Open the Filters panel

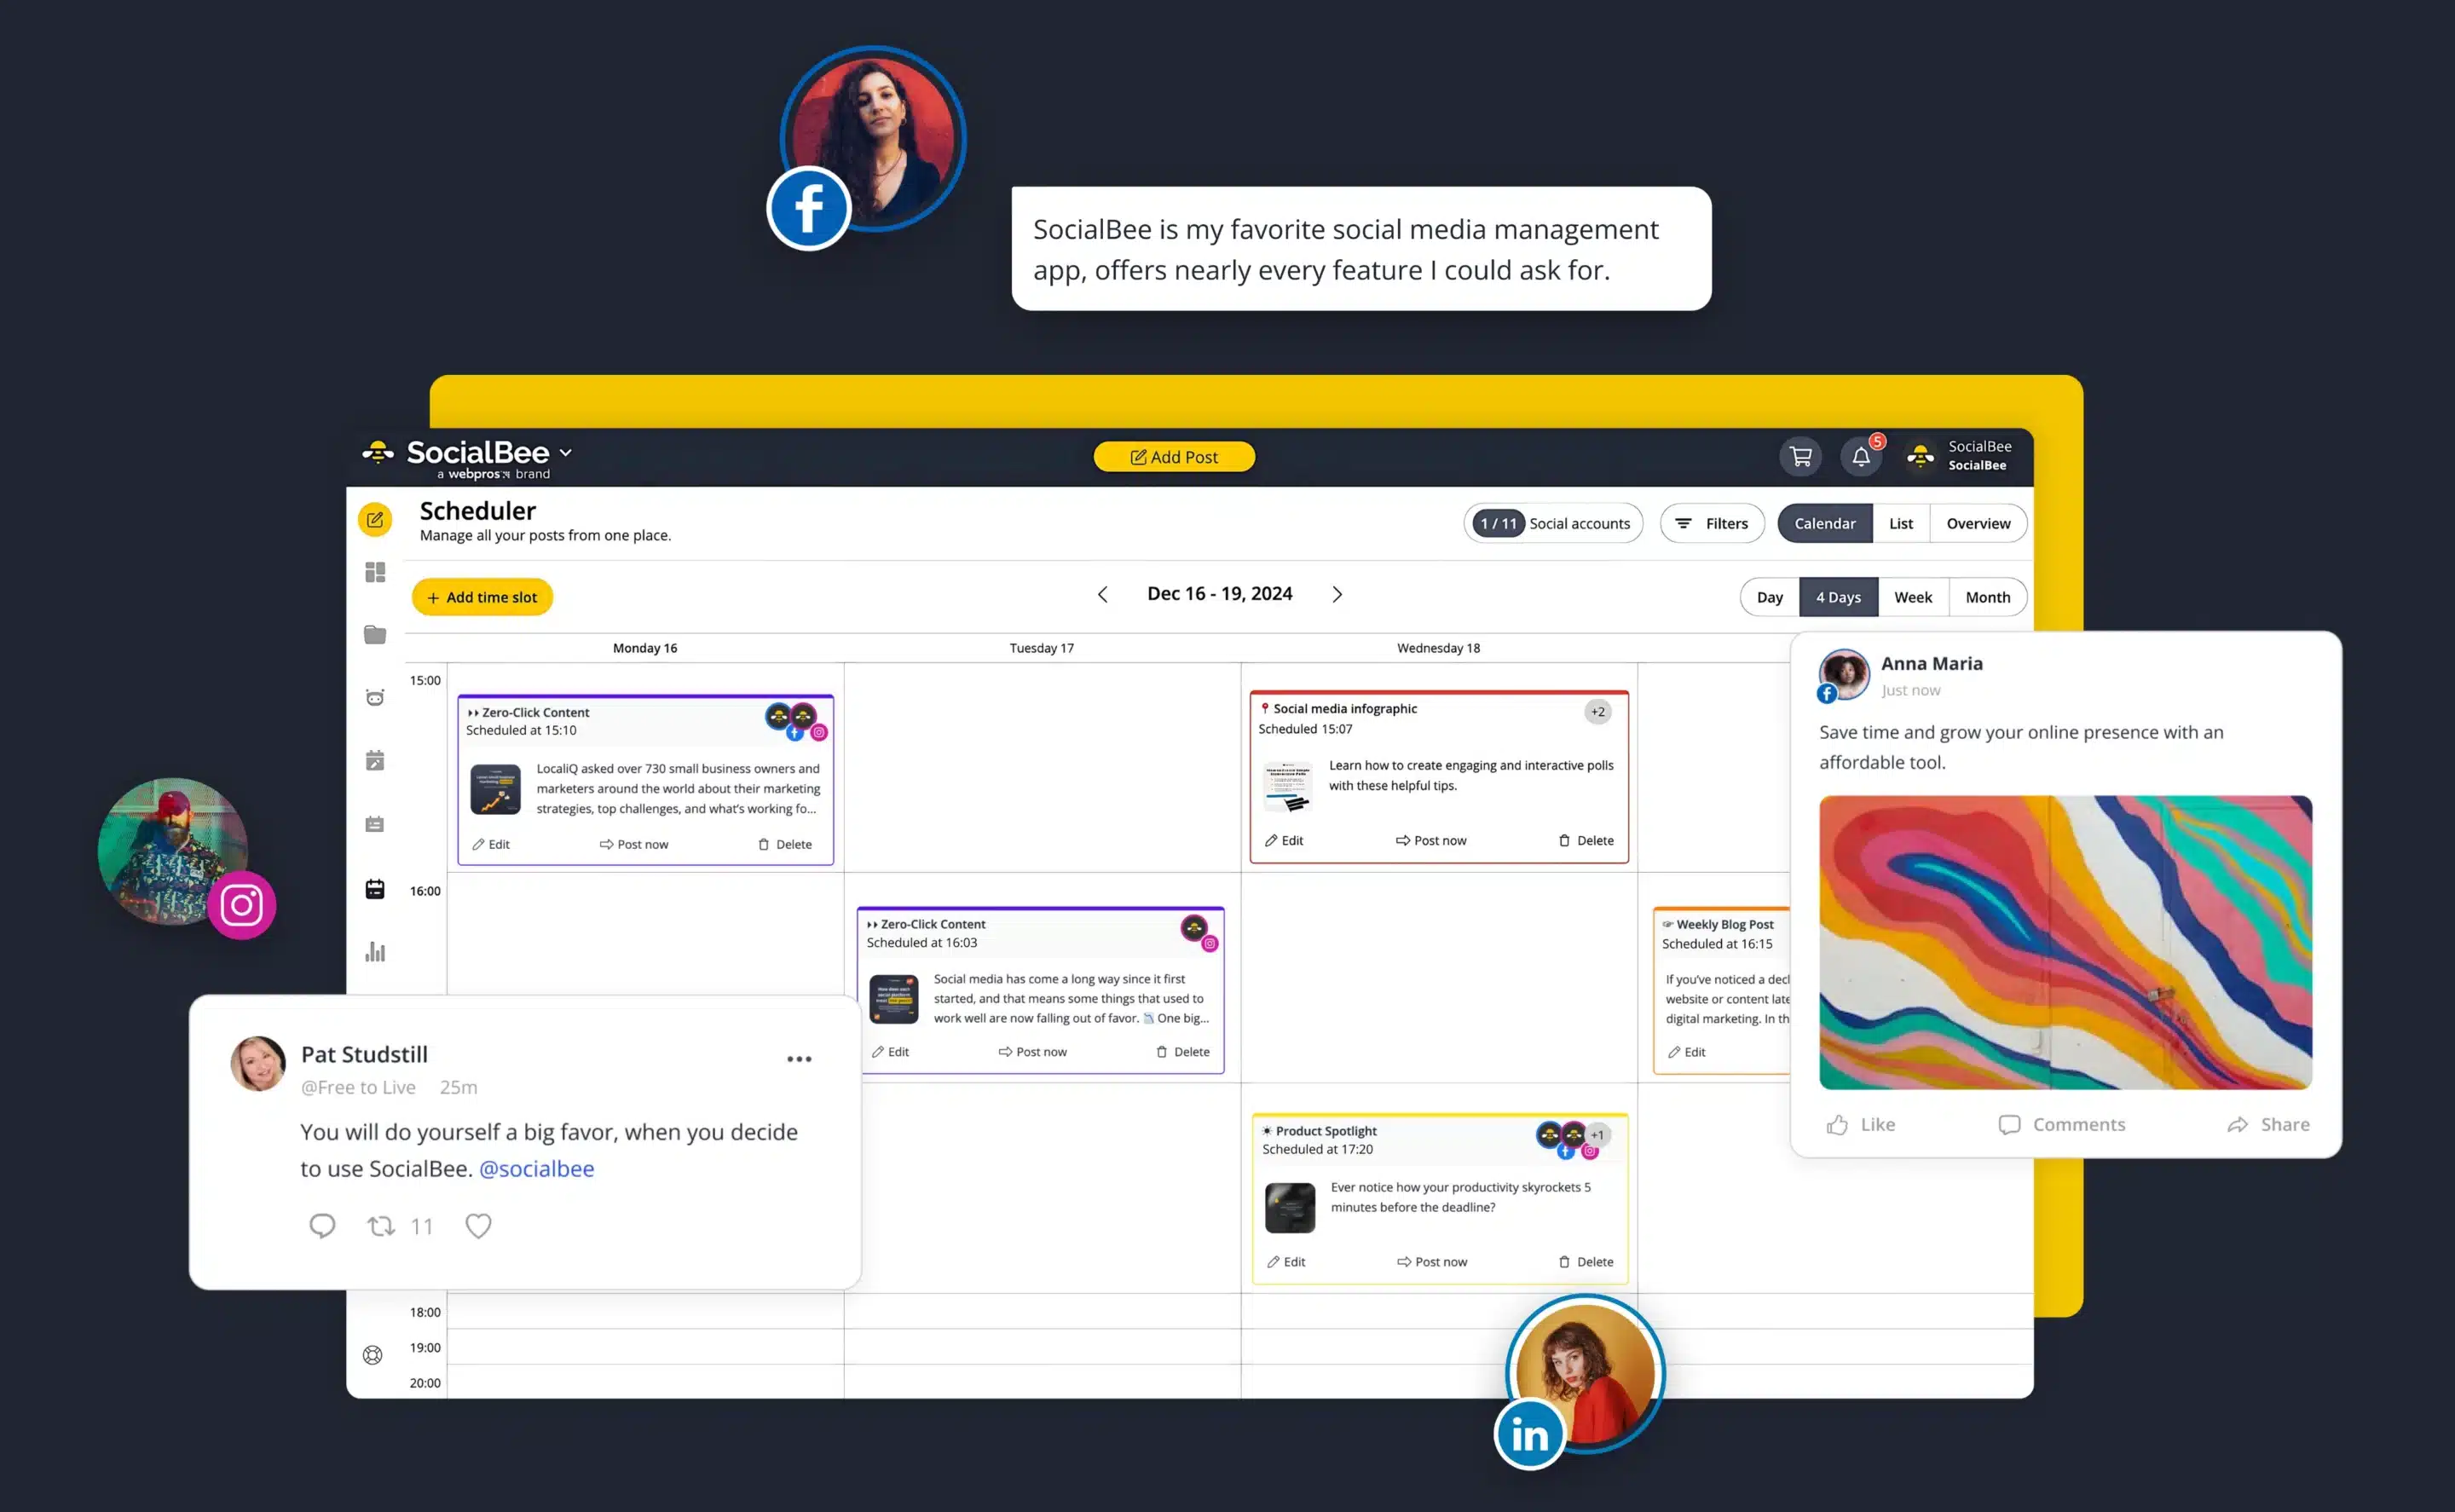(1712, 522)
